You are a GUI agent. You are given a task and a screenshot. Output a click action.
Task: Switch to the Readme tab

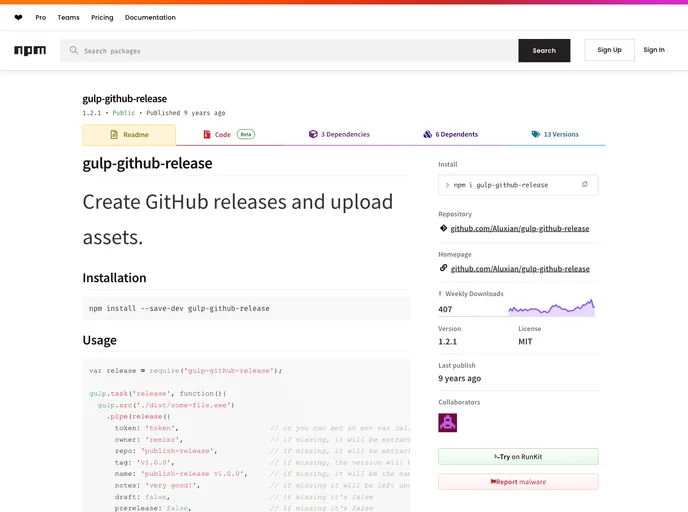(x=129, y=135)
